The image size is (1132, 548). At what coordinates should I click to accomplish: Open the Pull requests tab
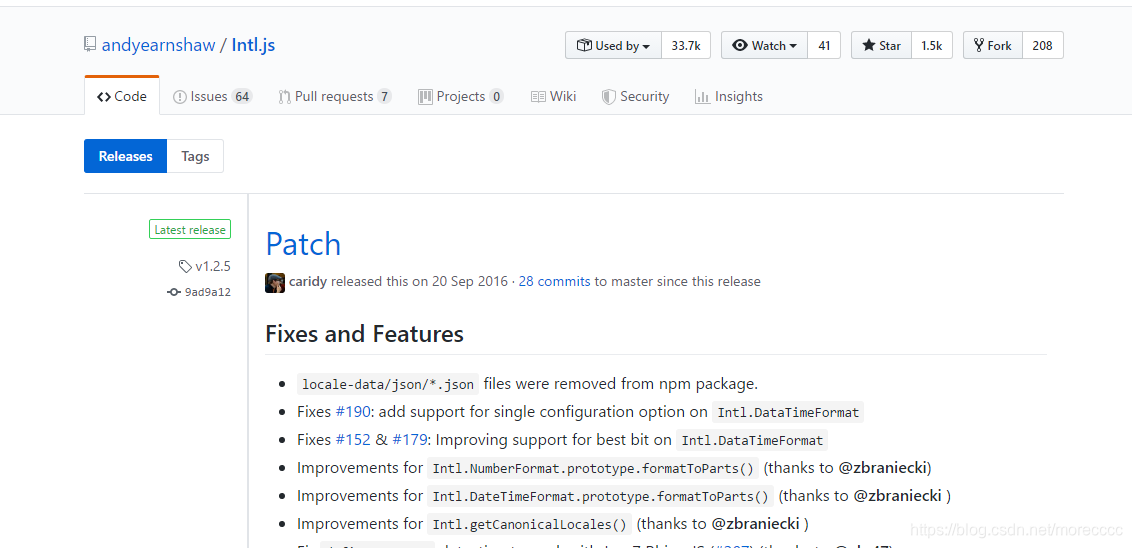click(x=334, y=96)
